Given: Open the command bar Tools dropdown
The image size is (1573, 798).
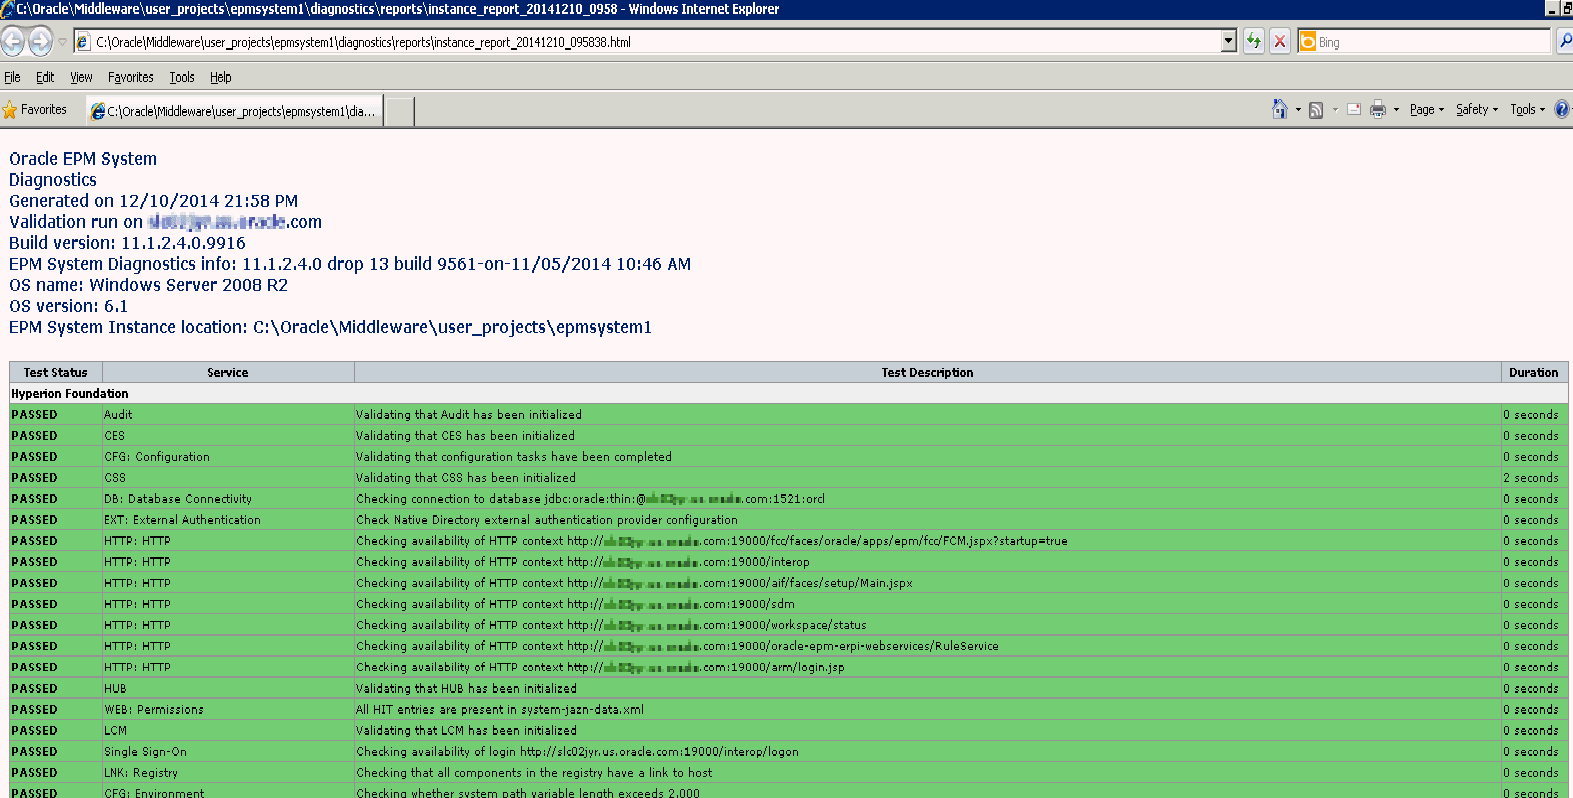Looking at the screenshot, I should (1527, 110).
